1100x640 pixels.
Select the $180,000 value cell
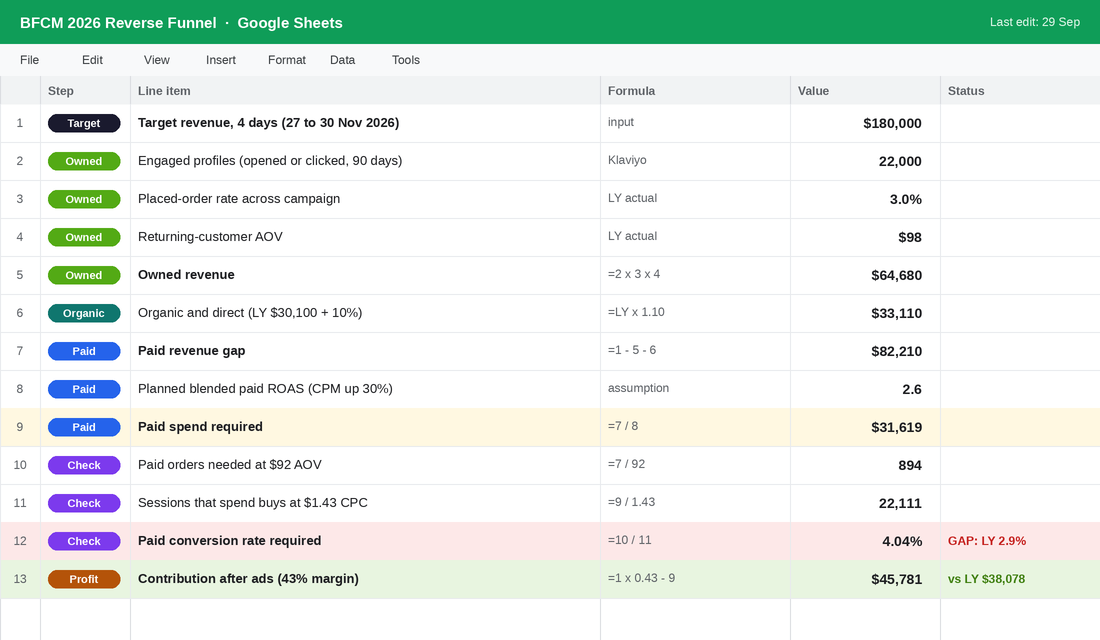pyautogui.click(x=865, y=124)
